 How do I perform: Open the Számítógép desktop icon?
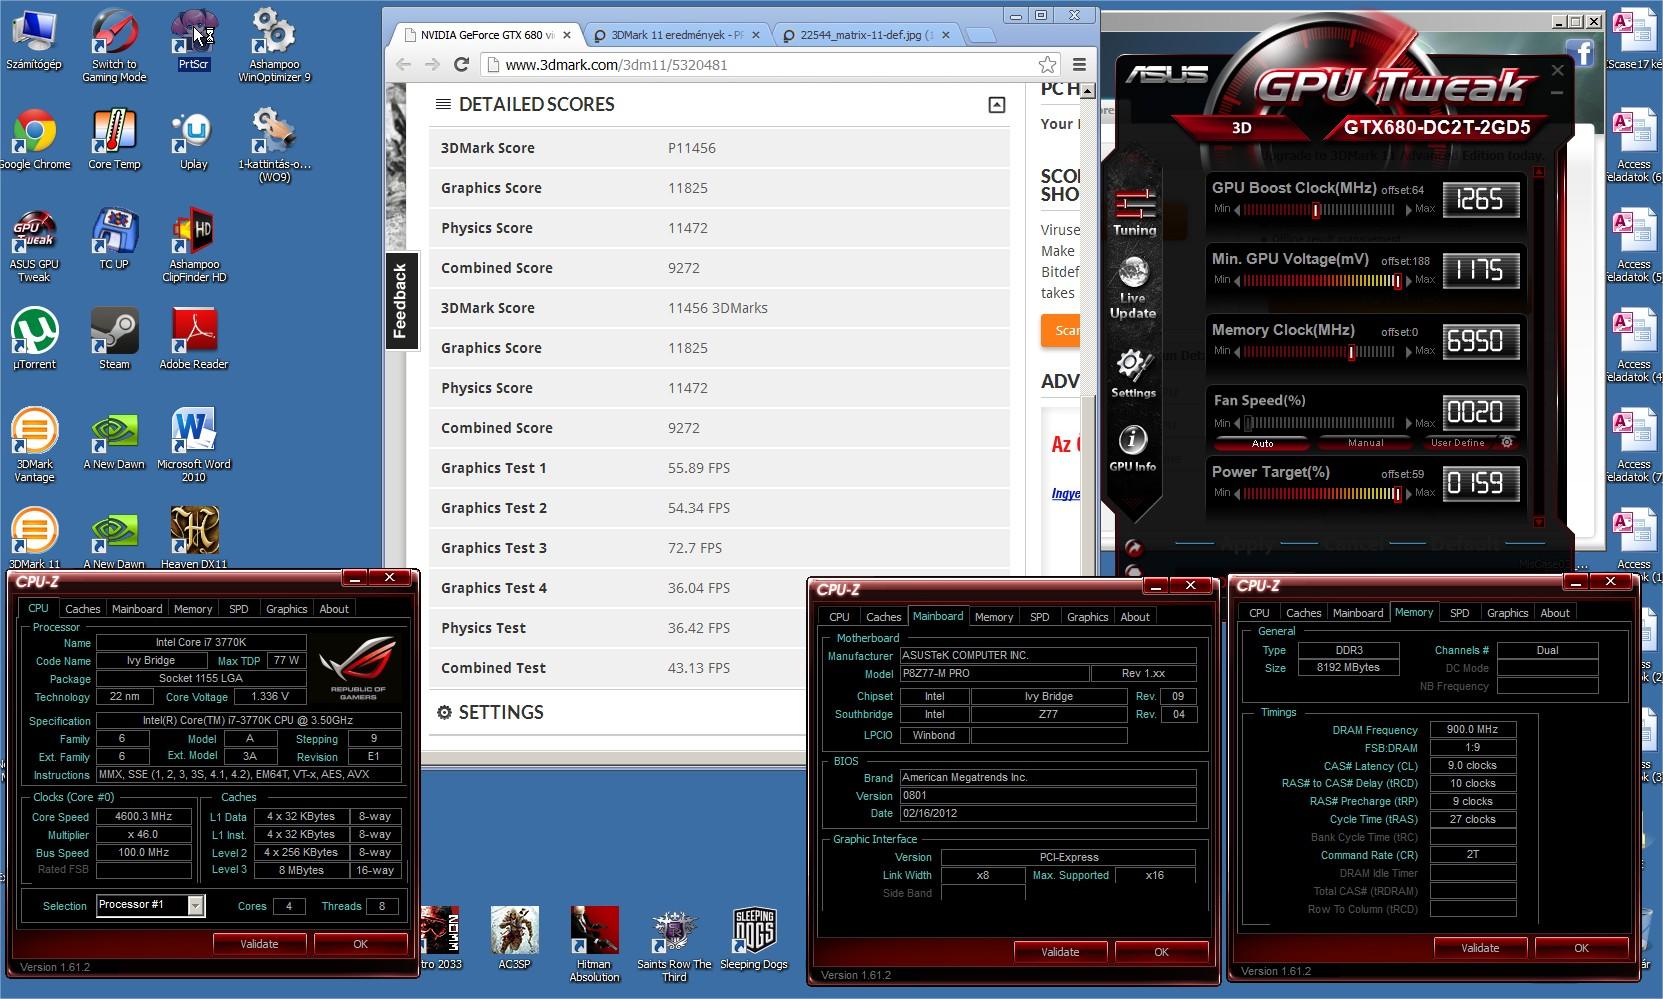tap(34, 40)
